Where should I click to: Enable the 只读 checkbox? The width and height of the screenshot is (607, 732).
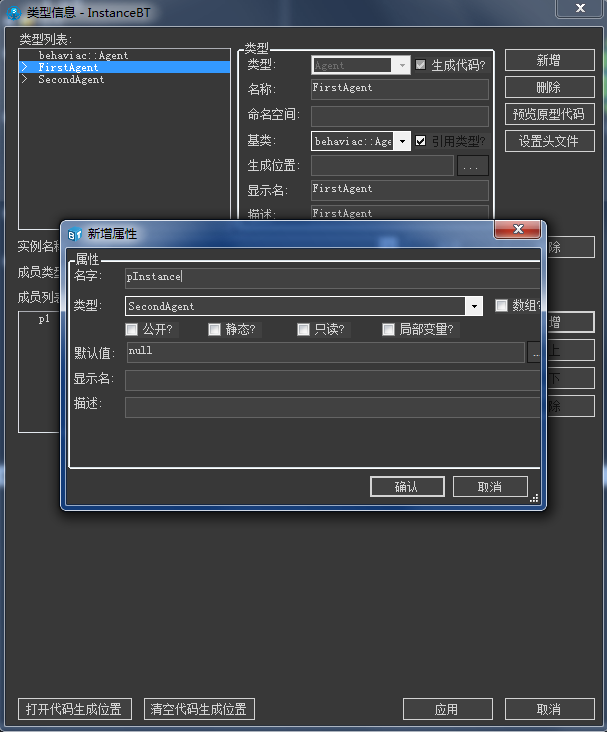[303, 329]
